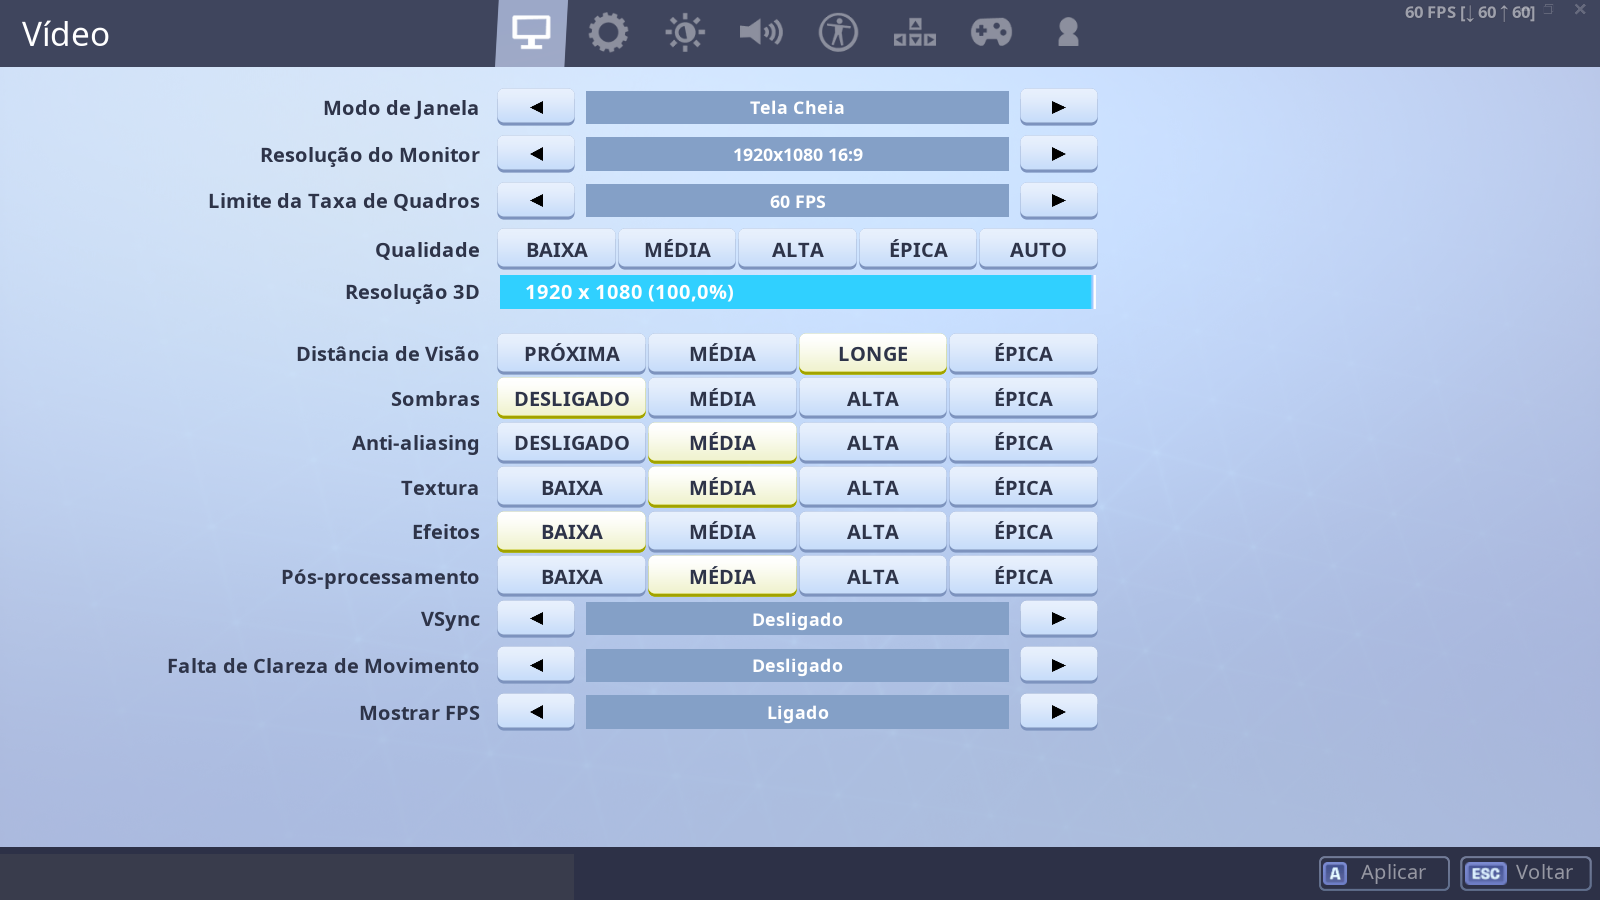Set Anti-aliasing to MÉDIA
1600x900 pixels.
(x=722, y=443)
